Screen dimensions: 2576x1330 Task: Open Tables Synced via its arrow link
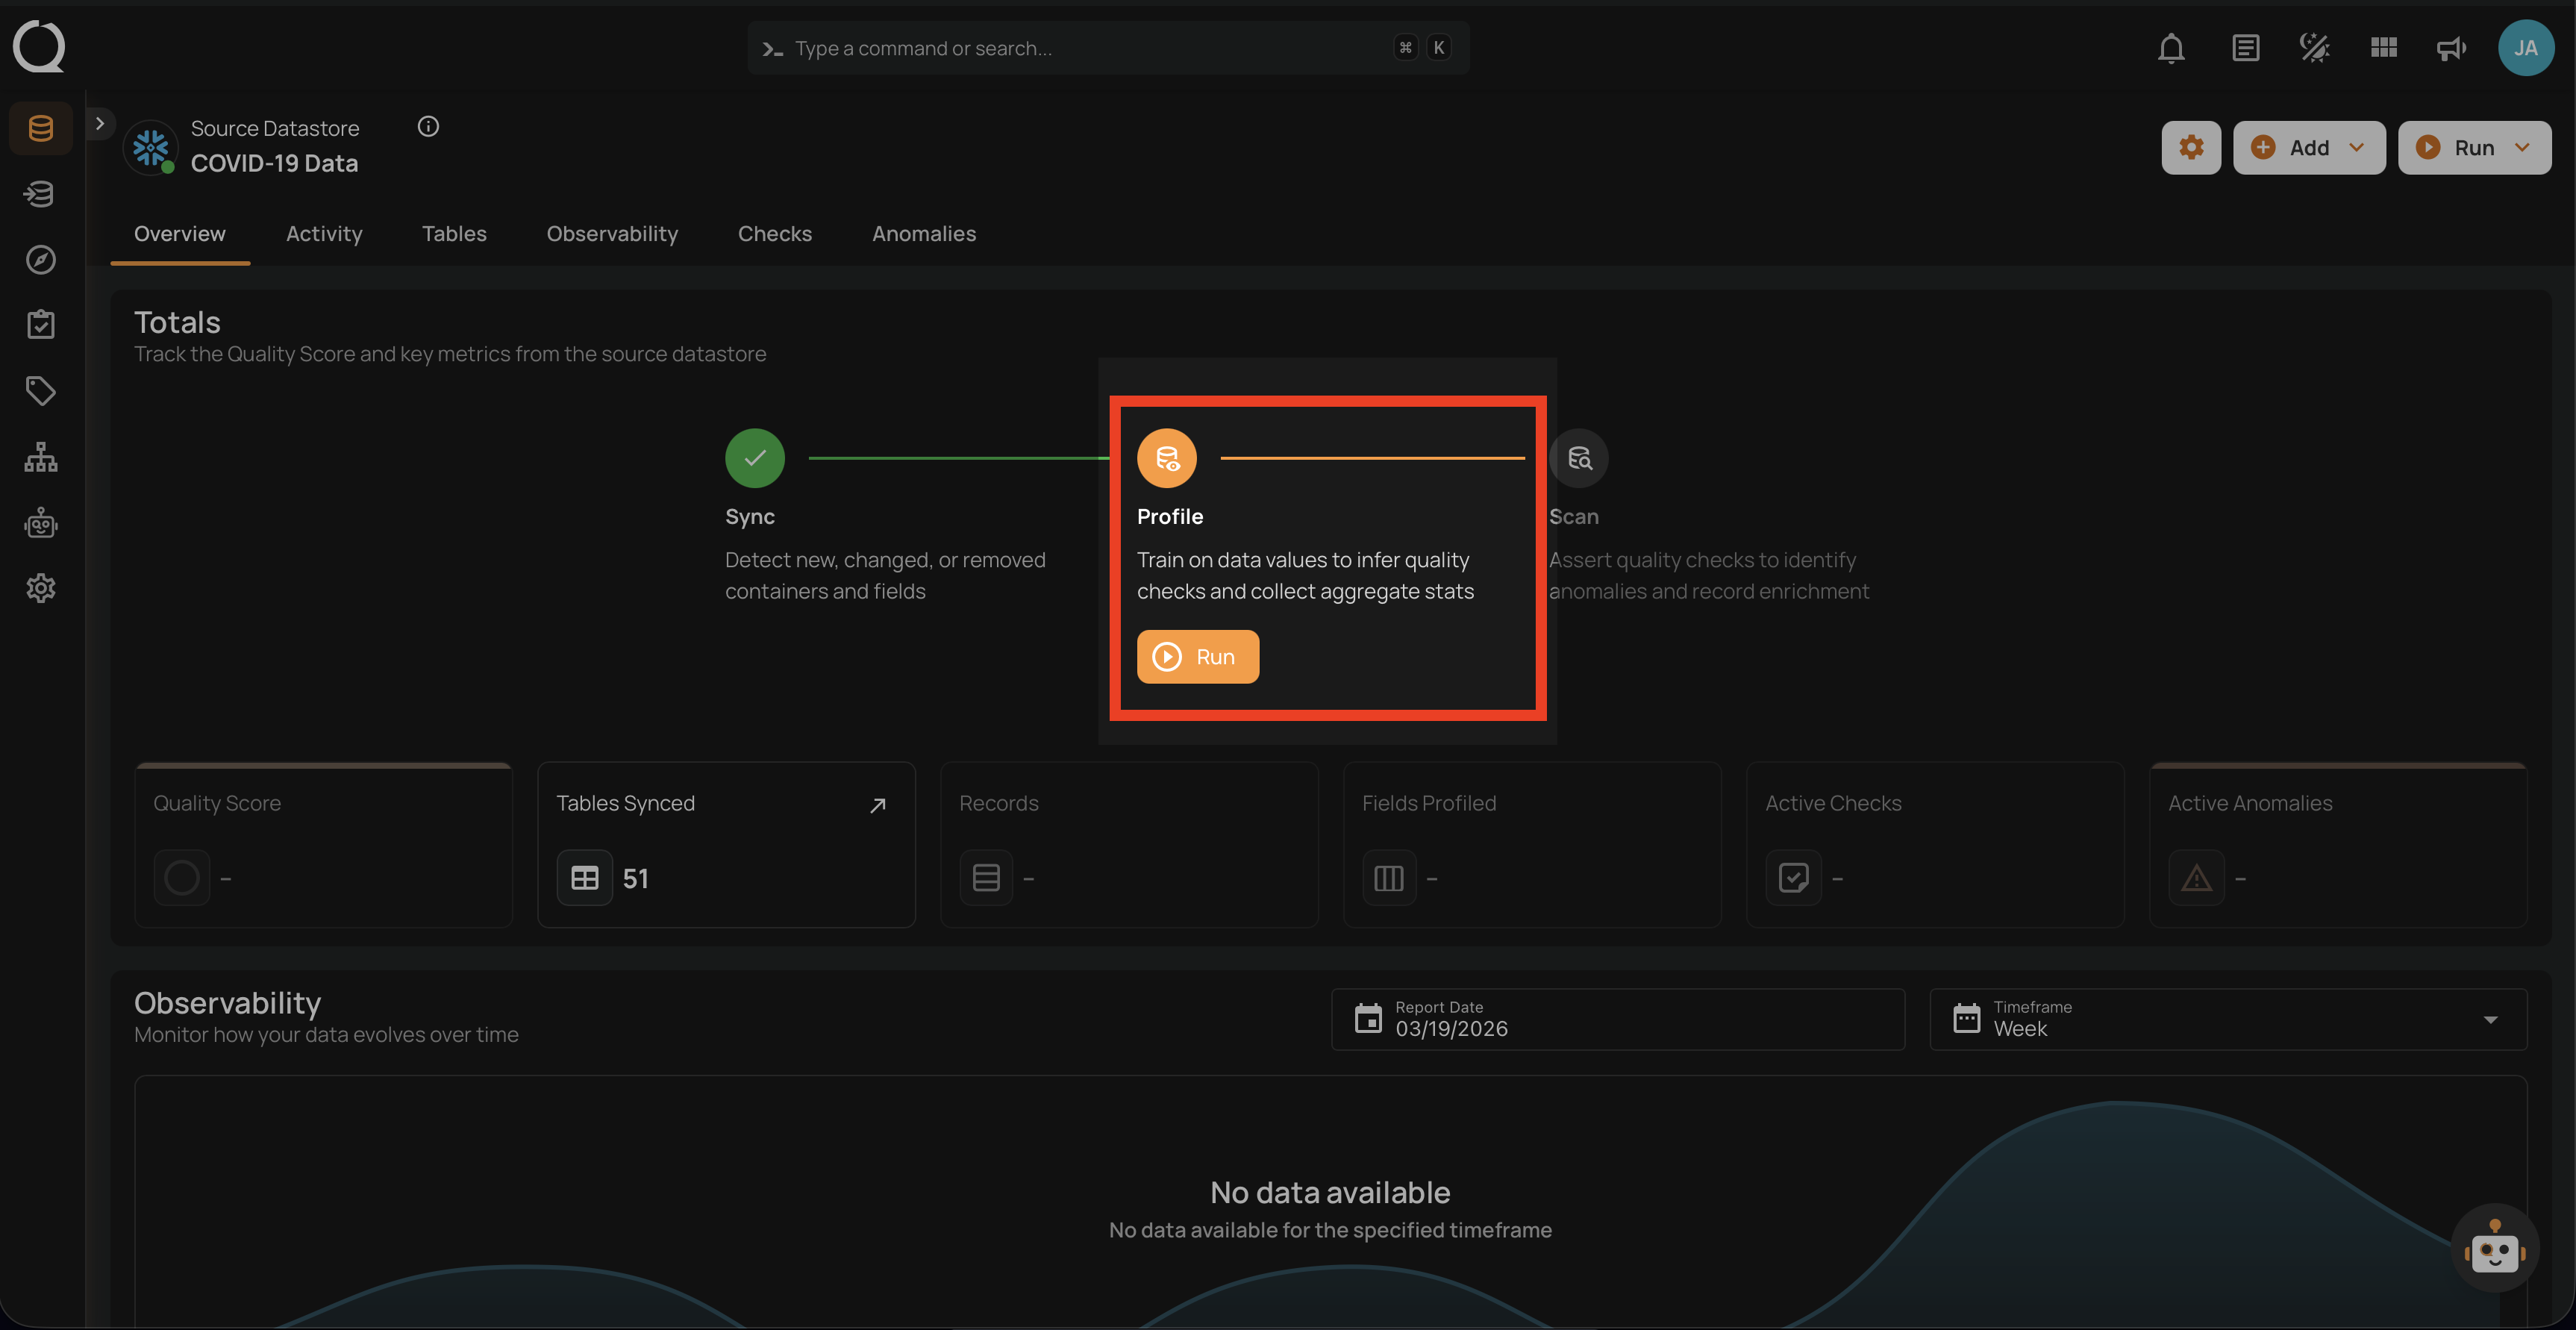877,805
